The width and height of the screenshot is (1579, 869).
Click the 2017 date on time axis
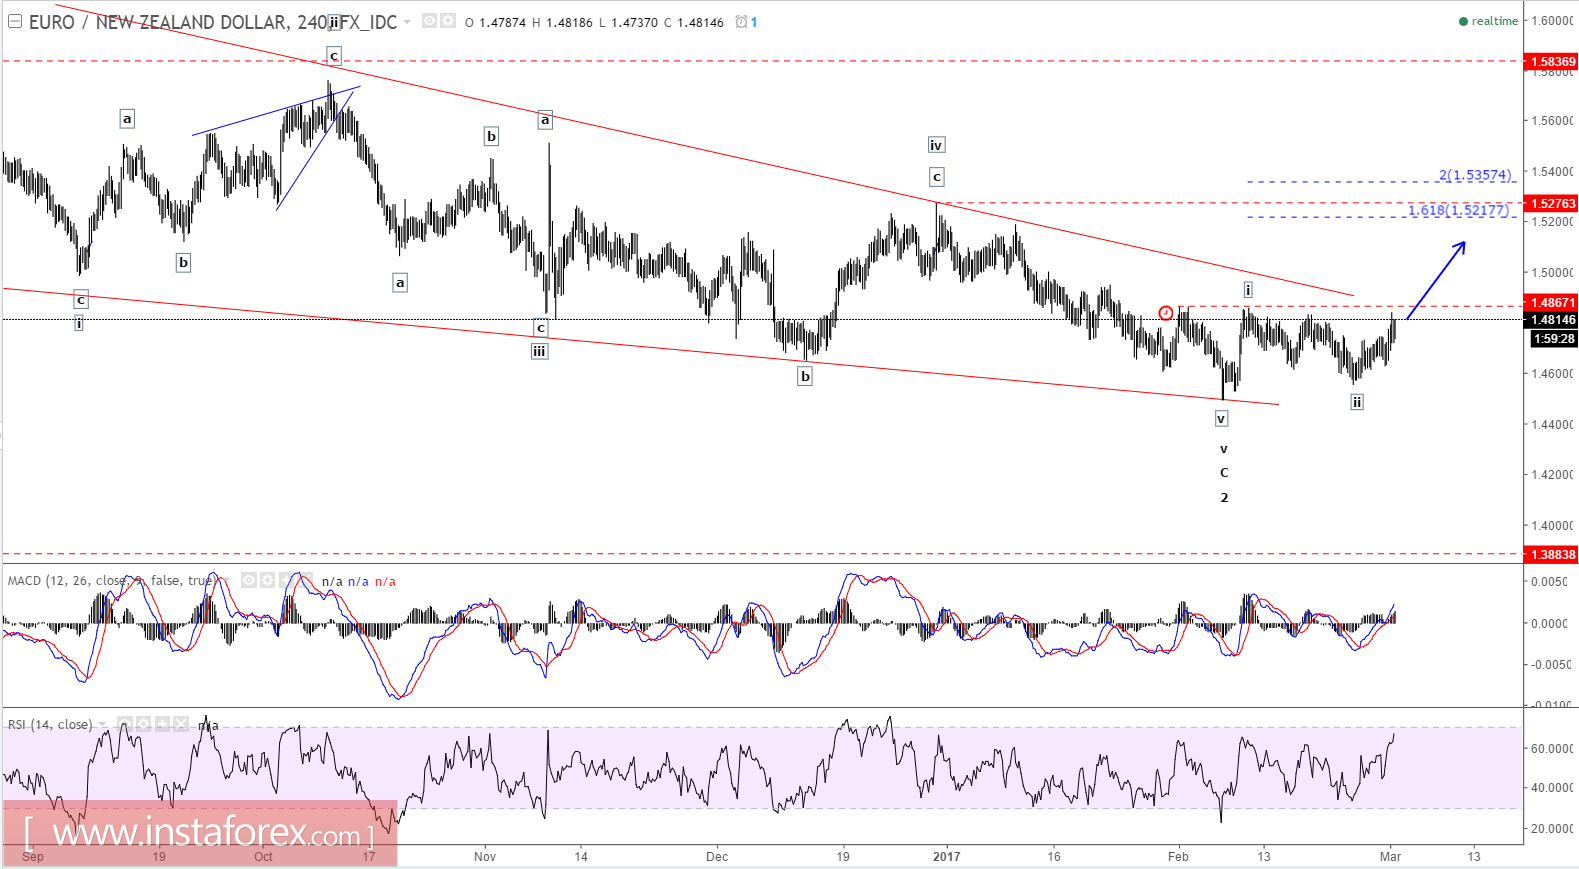click(946, 856)
